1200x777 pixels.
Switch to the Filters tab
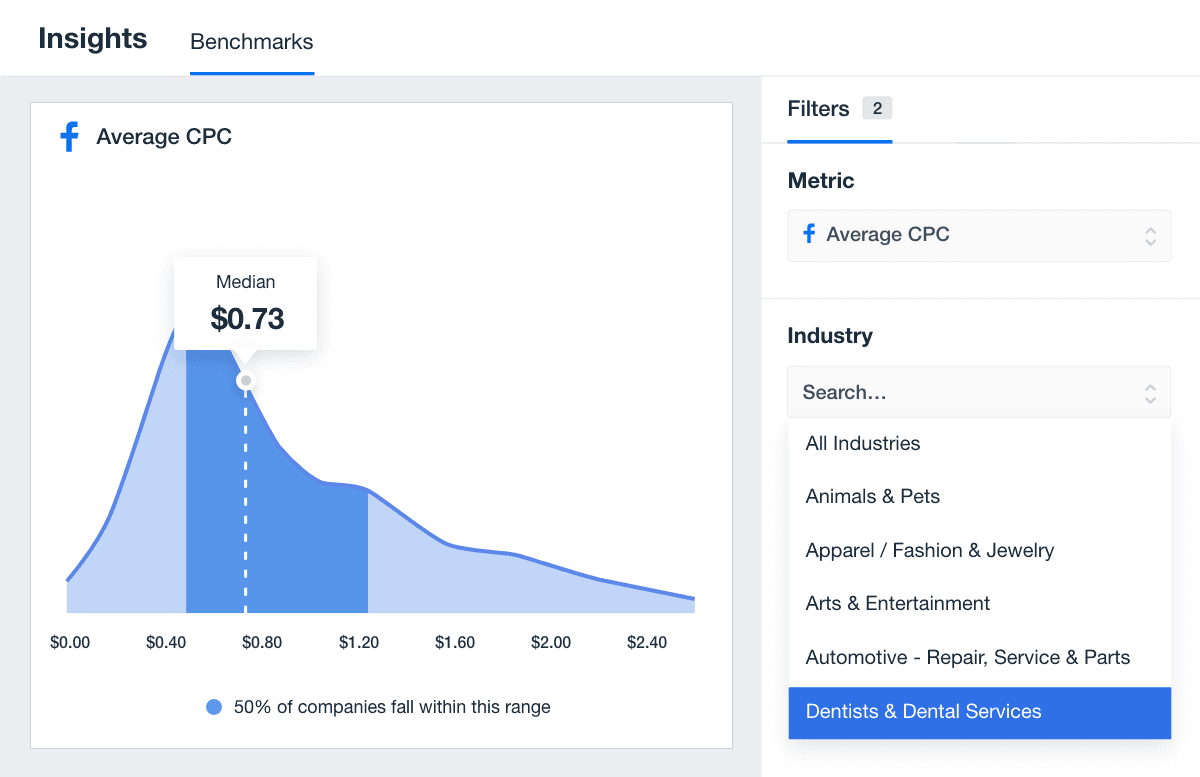point(818,109)
